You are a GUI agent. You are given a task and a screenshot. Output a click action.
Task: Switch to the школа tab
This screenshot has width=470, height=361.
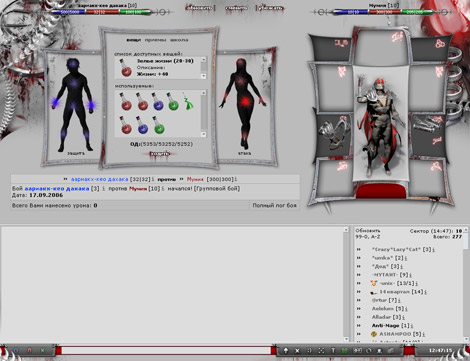pyautogui.click(x=179, y=40)
